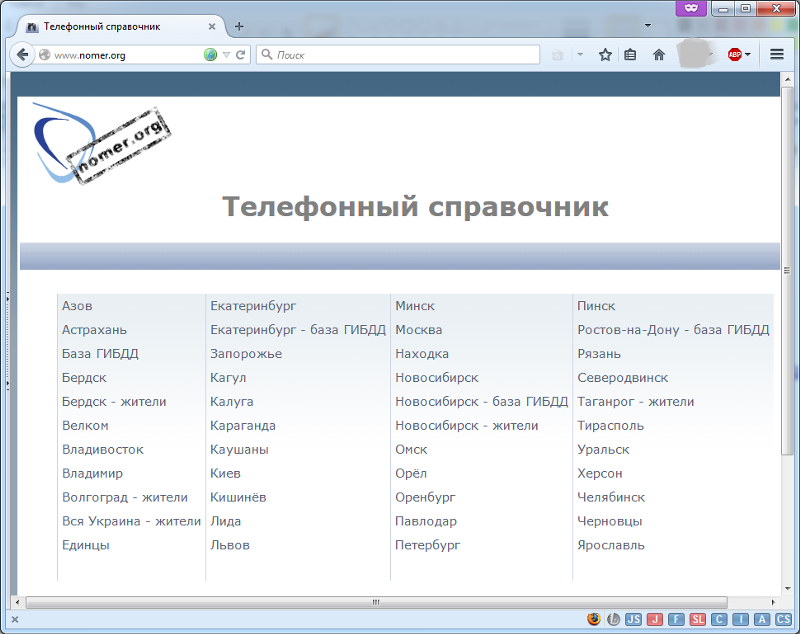Open the Минск link
The width and height of the screenshot is (800, 634).
[x=415, y=306]
